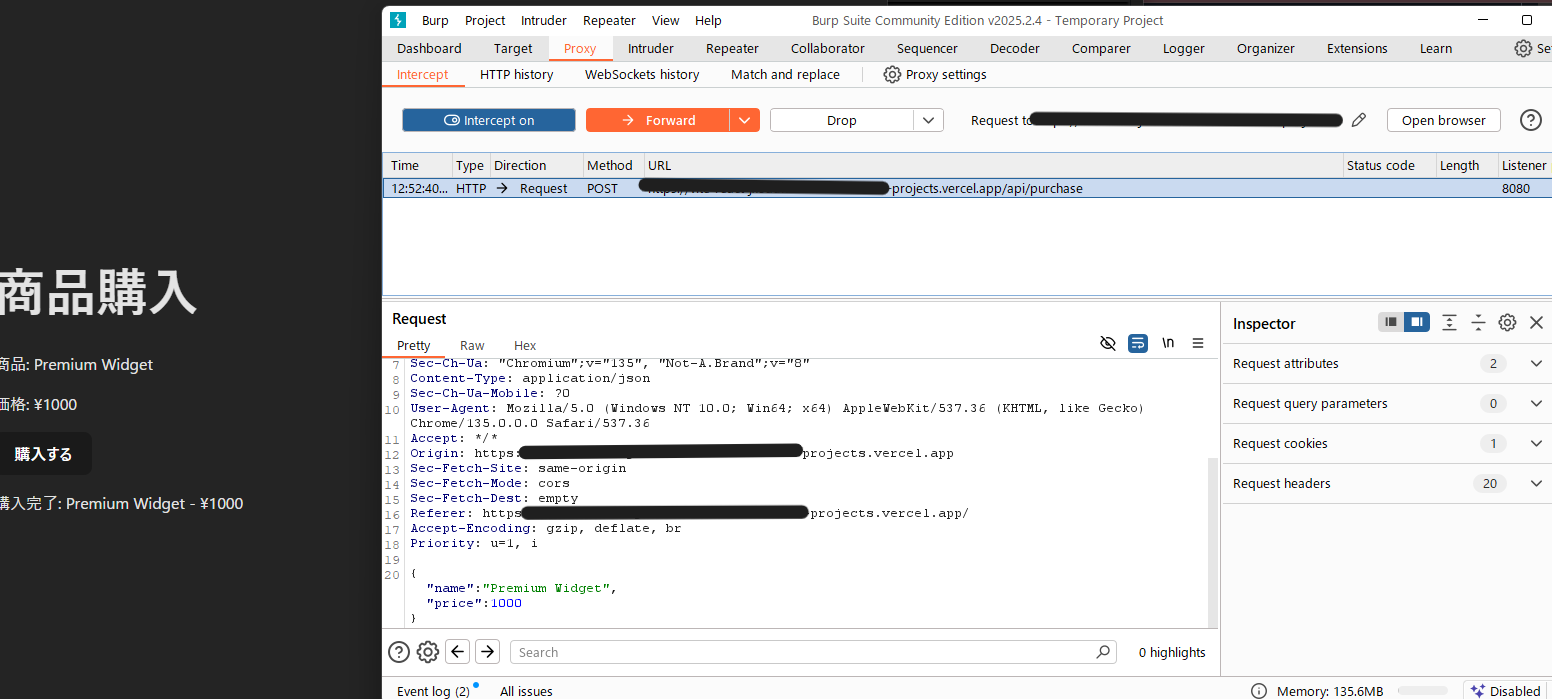1552x699 pixels.
Task: Toggle the show \n non-printable characters button
Action: 1168,343
